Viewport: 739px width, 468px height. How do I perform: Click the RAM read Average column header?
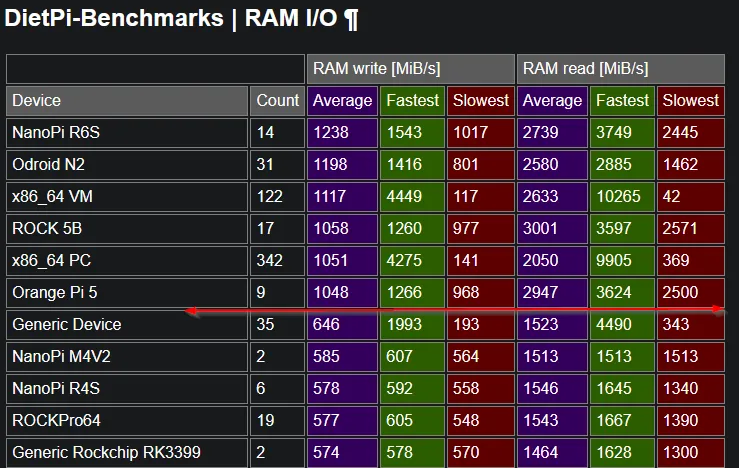click(552, 100)
